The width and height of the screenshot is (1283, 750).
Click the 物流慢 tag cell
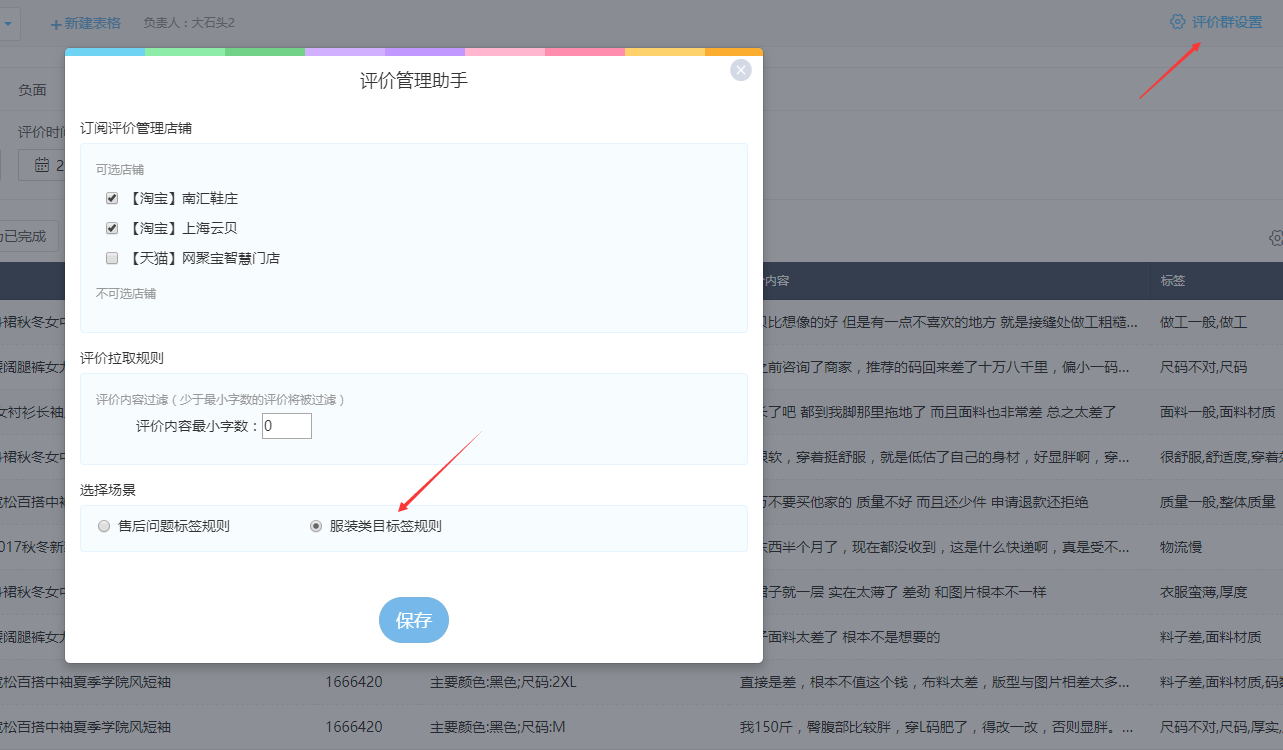1181,547
